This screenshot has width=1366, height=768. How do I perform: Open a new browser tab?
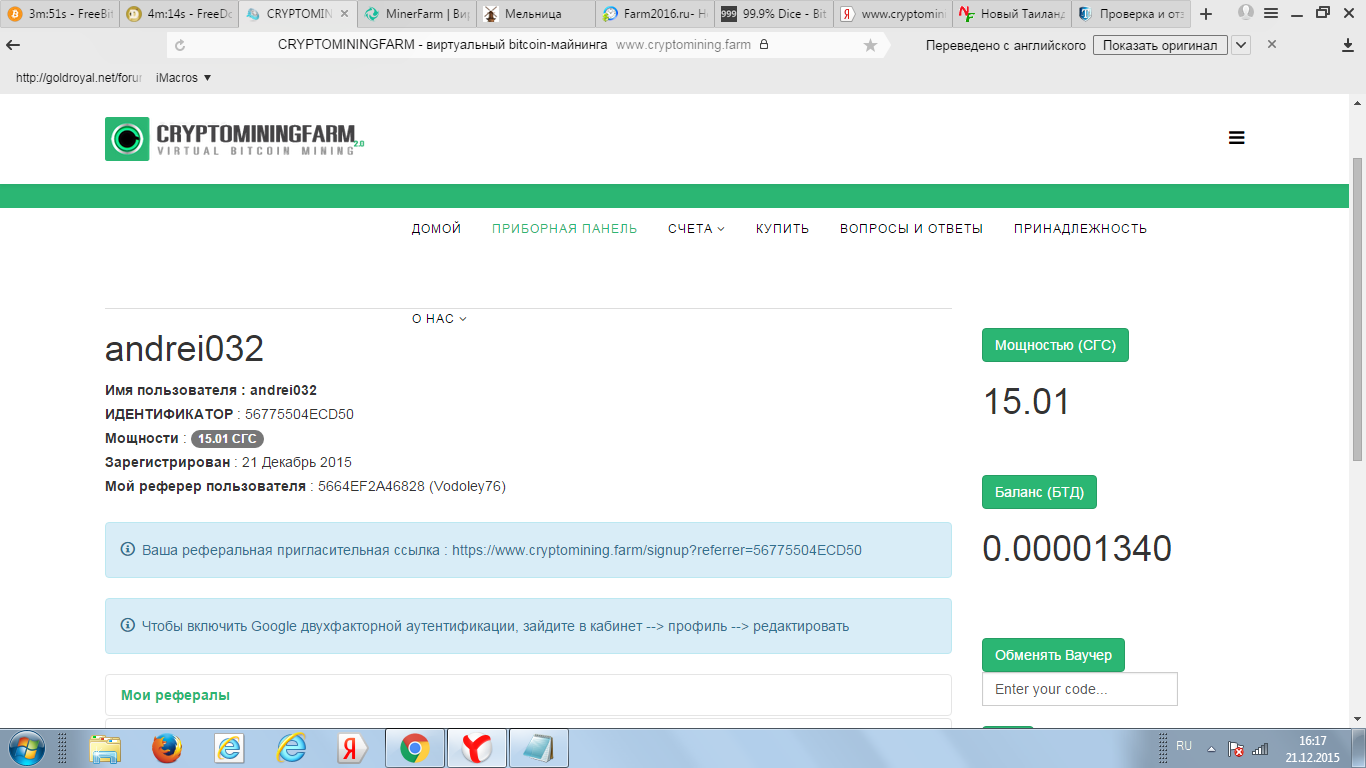[1206, 14]
